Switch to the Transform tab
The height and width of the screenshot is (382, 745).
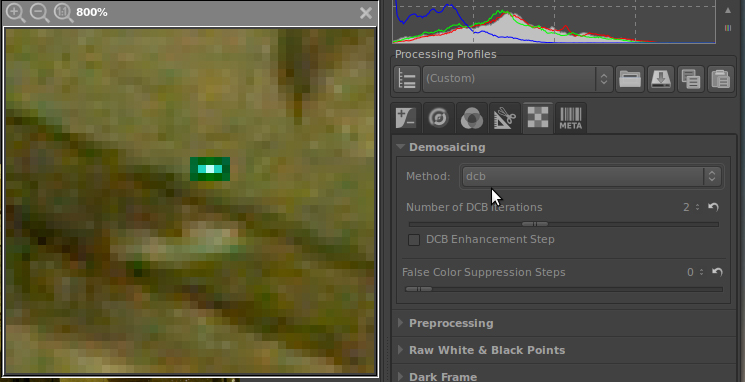click(505, 117)
